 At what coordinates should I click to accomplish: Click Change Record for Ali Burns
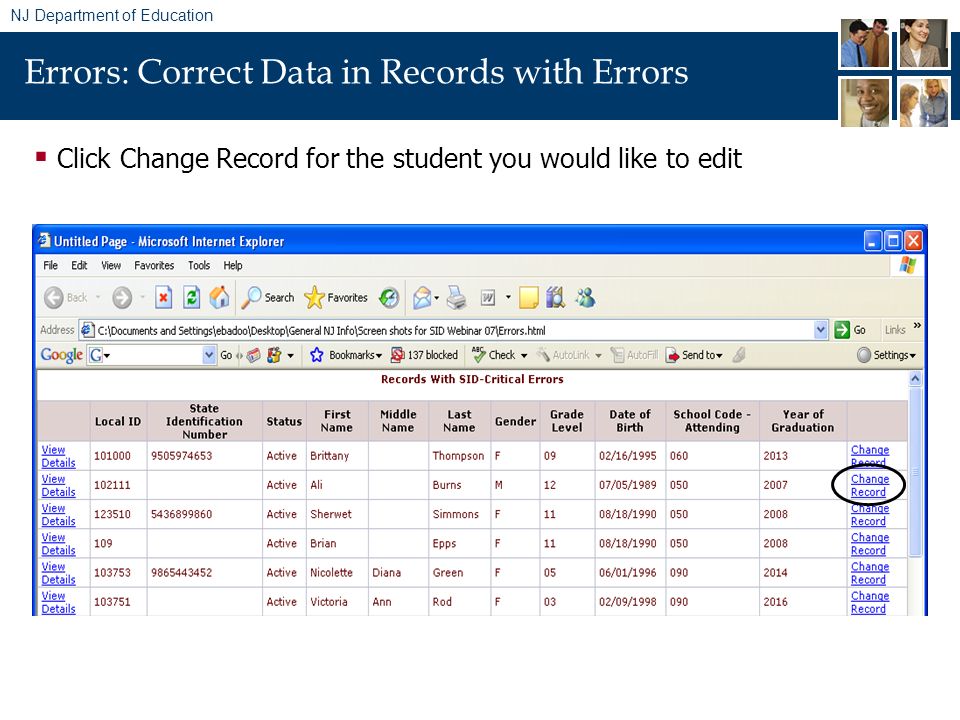pyautogui.click(x=869, y=486)
